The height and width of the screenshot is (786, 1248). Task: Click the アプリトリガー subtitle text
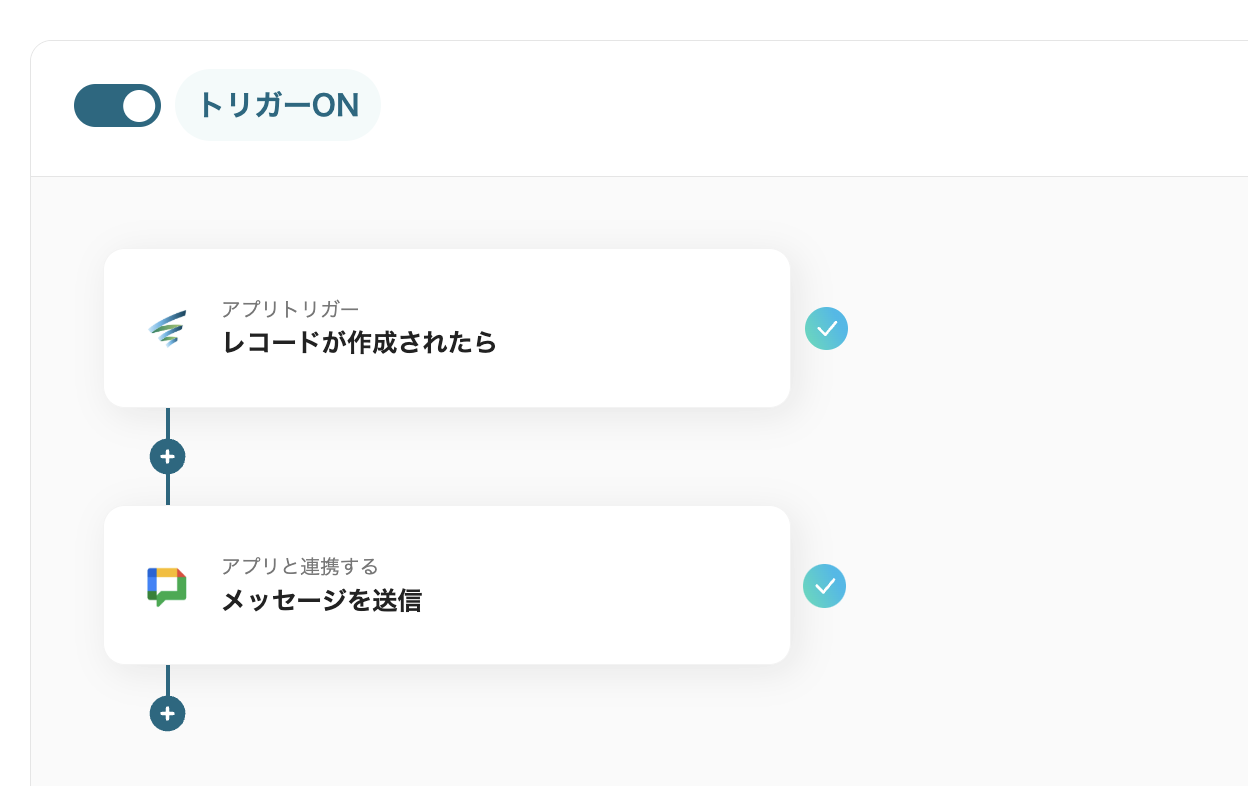(290, 309)
